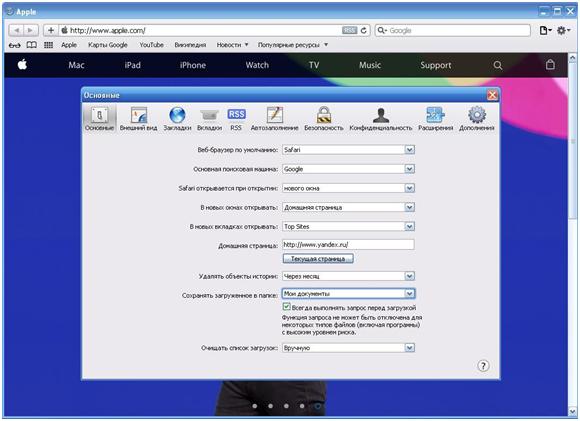
Task: Go forward with the browser forward arrow
Action: click(x=30, y=30)
